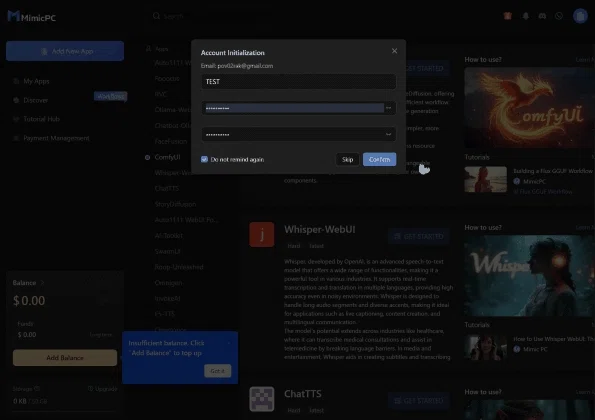The height and width of the screenshot is (420, 595).
Task: Click the ChatTTS title heading
Action: [302, 394]
